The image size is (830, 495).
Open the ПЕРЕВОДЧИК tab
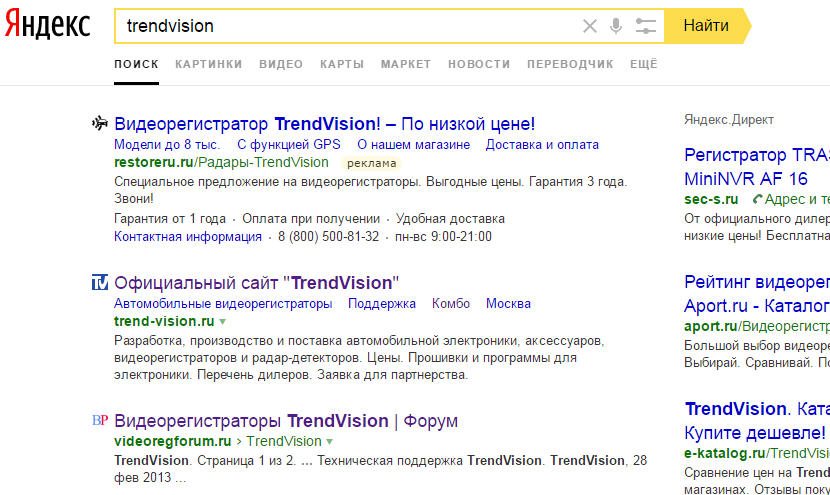pos(569,64)
